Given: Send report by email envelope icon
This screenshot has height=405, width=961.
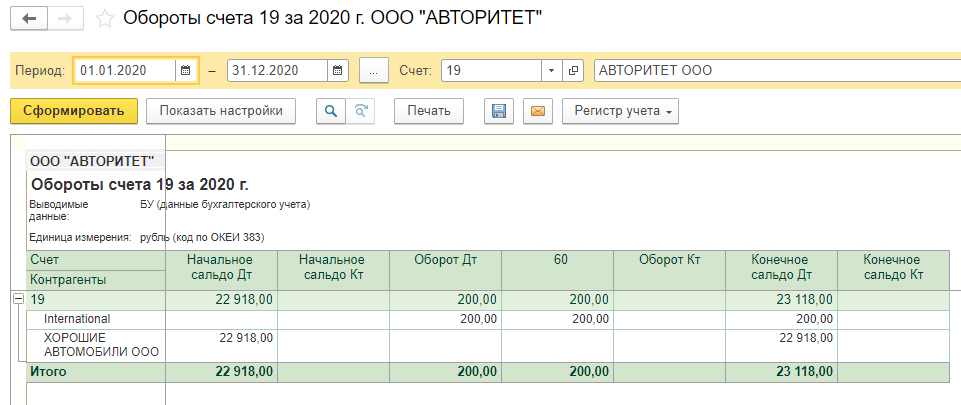Looking at the screenshot, I should pyautogui.click(x=538, y=111).
